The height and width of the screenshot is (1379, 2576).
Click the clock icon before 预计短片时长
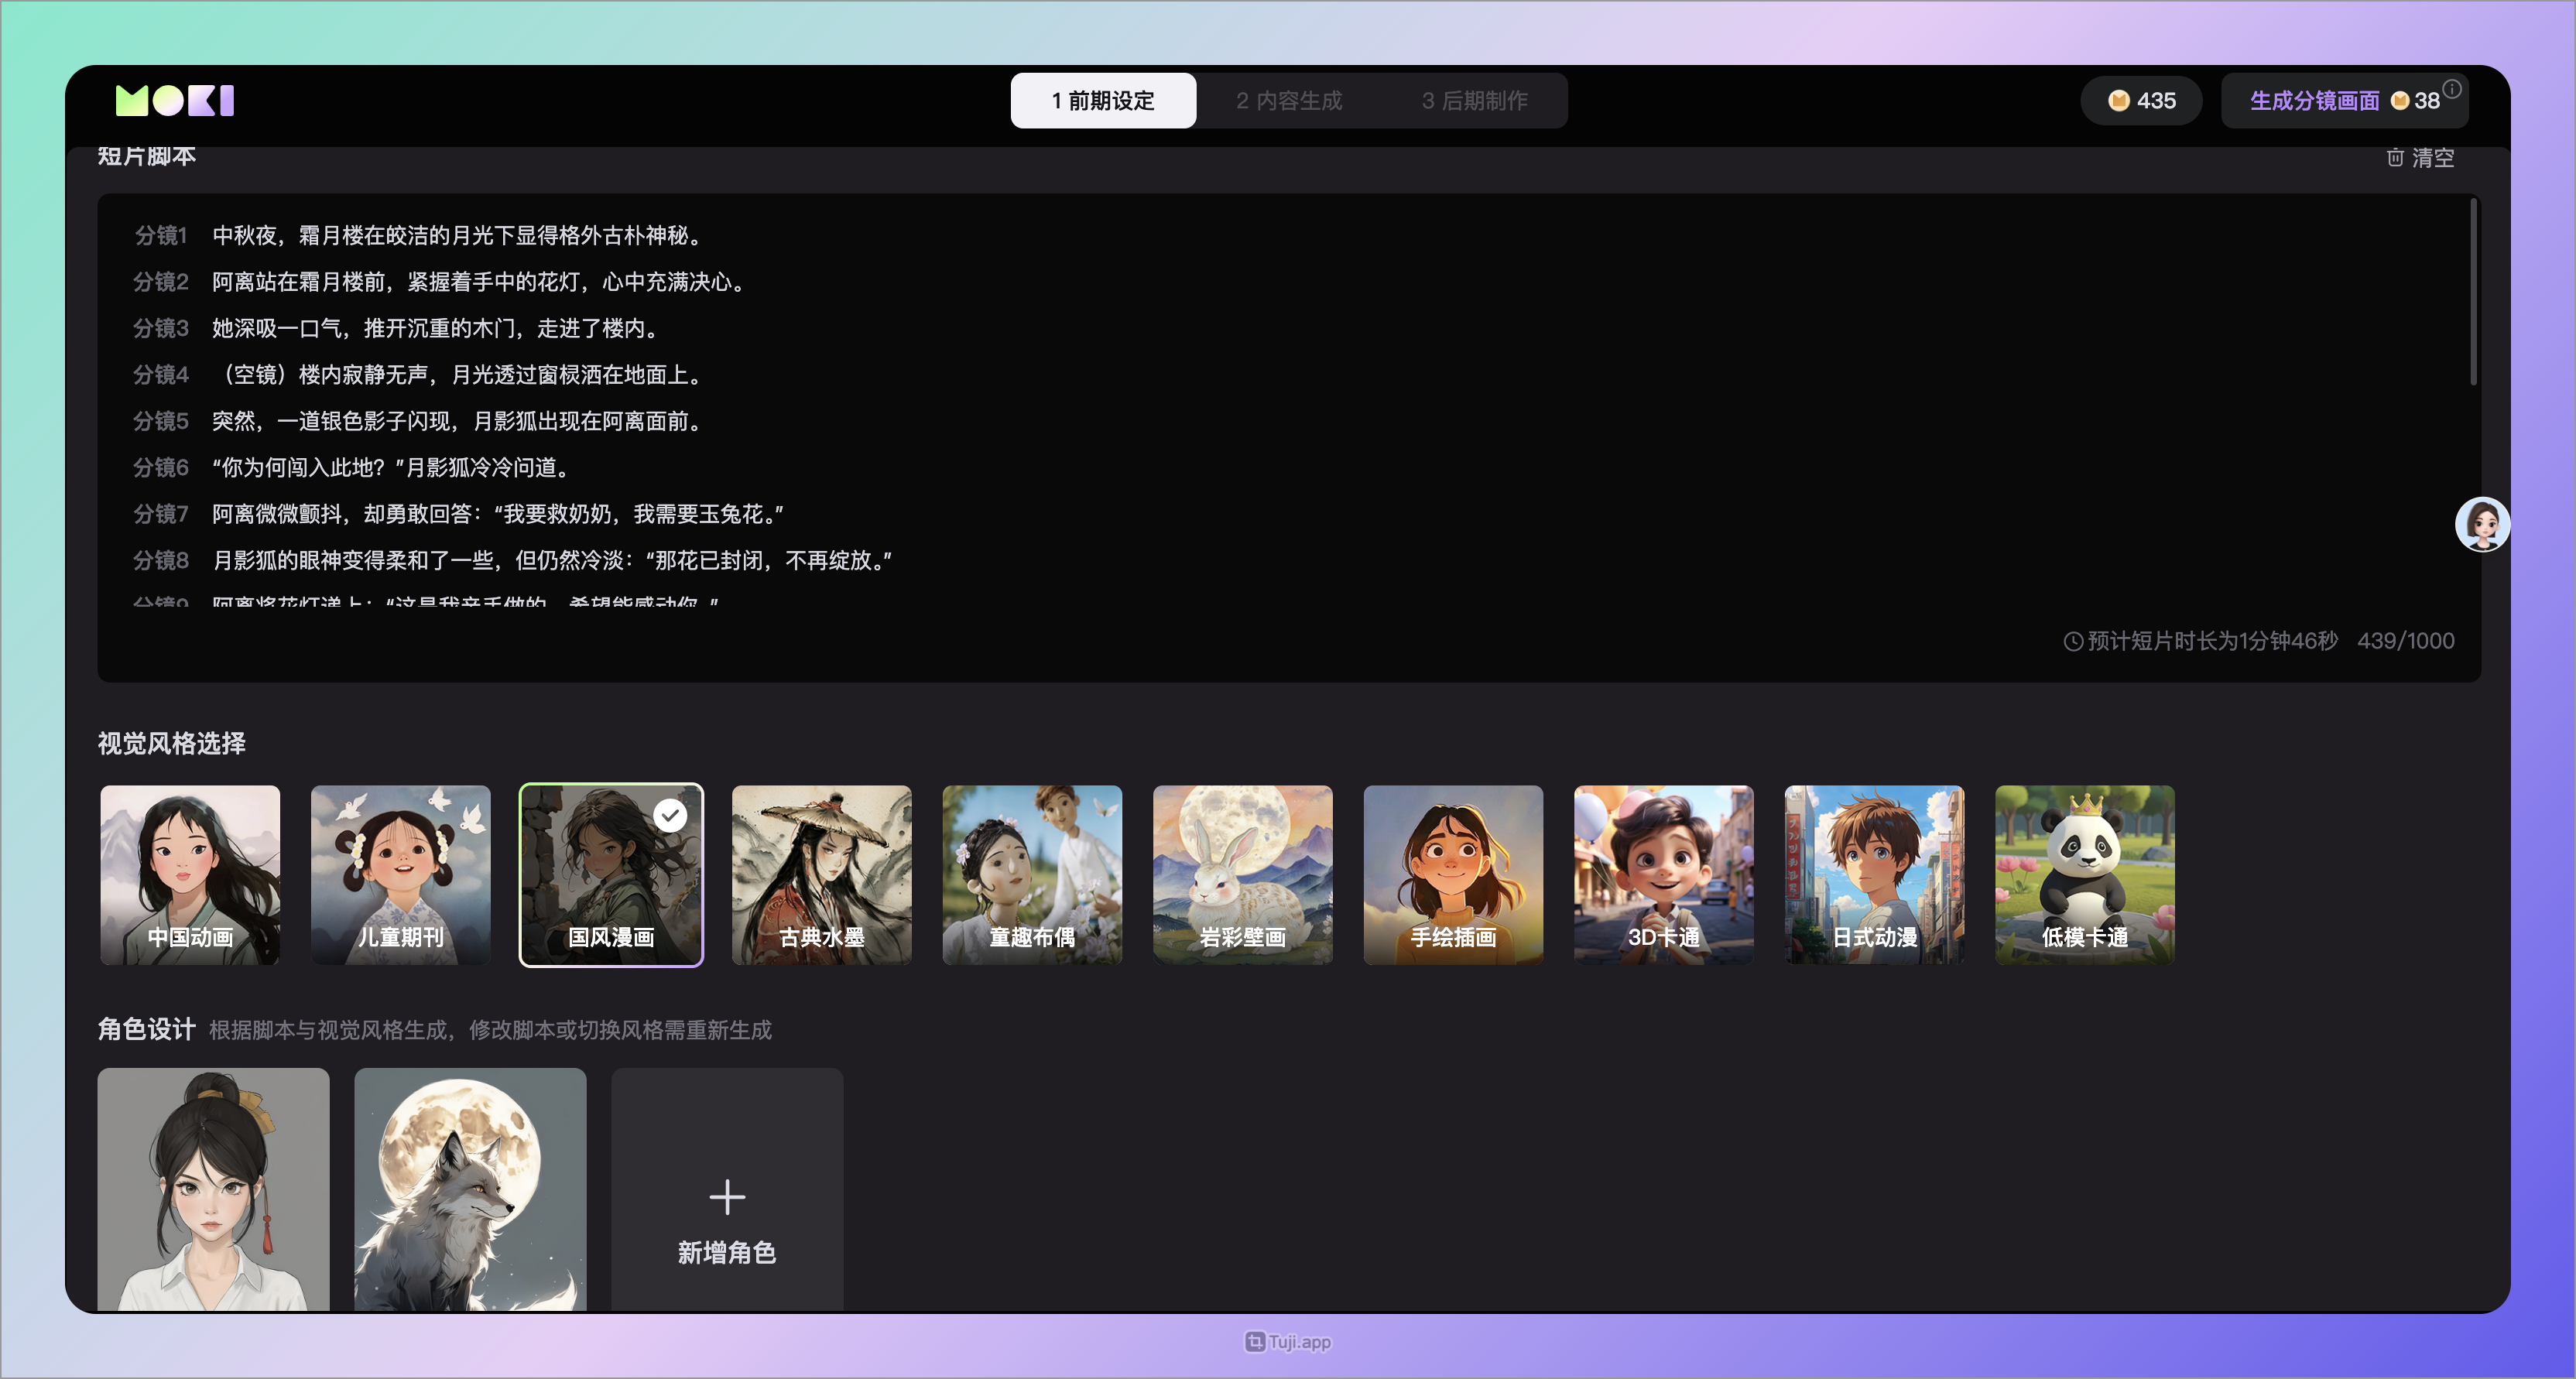point(2073,641)
